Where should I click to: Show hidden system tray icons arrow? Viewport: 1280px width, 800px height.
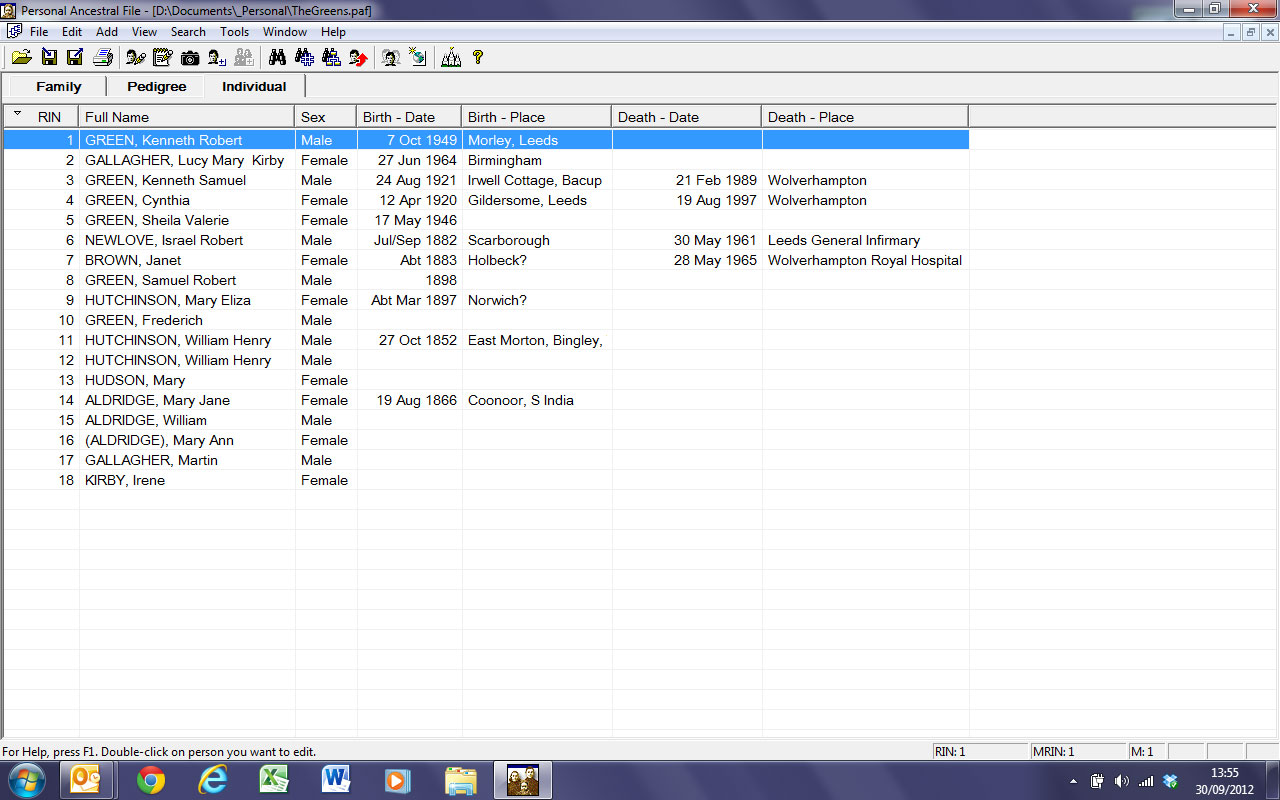point(1073,781)
